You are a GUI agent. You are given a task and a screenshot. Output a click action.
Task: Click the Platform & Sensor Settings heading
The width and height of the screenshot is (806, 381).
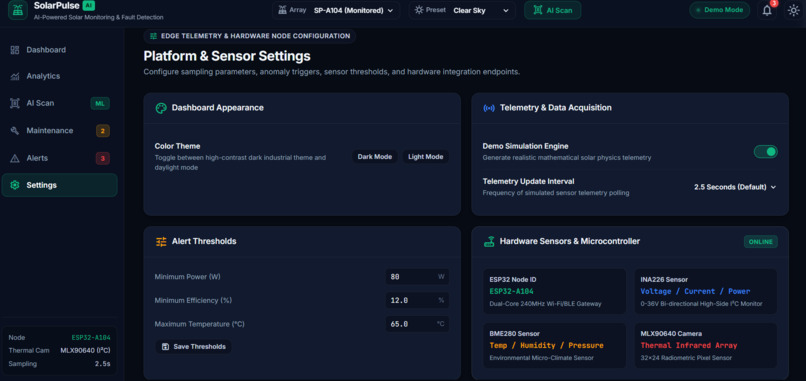pyautogui.click(x=227, y=56)
